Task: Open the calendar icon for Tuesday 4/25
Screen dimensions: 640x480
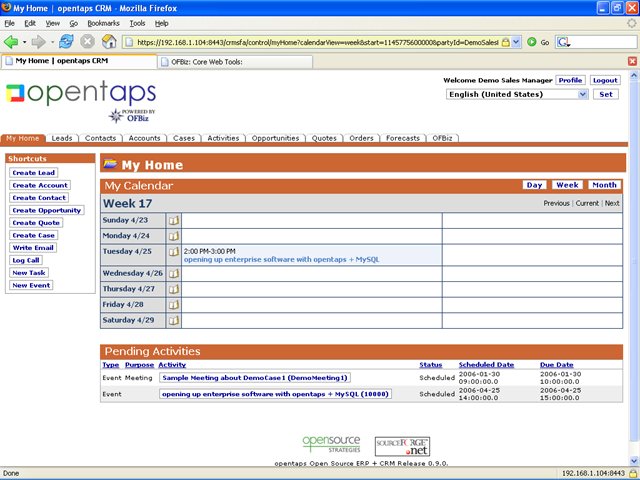Action: coord(173,253)
